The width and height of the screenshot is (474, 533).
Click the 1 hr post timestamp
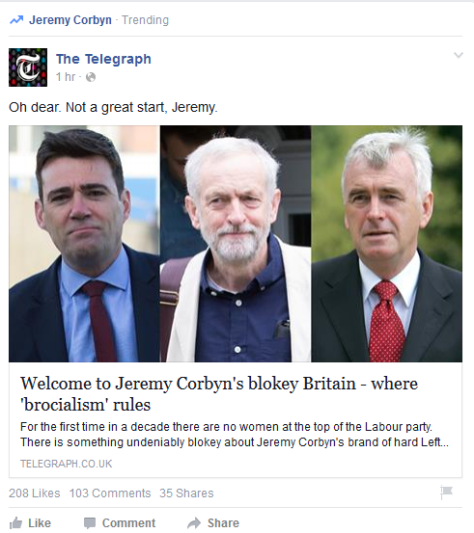point(65,77)
